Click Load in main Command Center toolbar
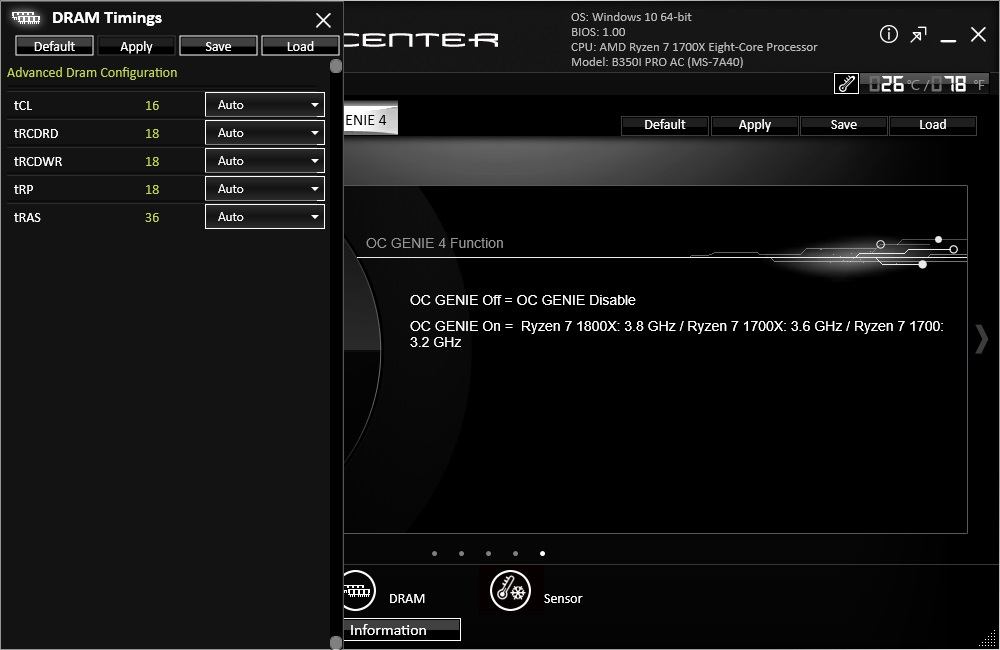The image size is (1000, 650). click(932, 125)
